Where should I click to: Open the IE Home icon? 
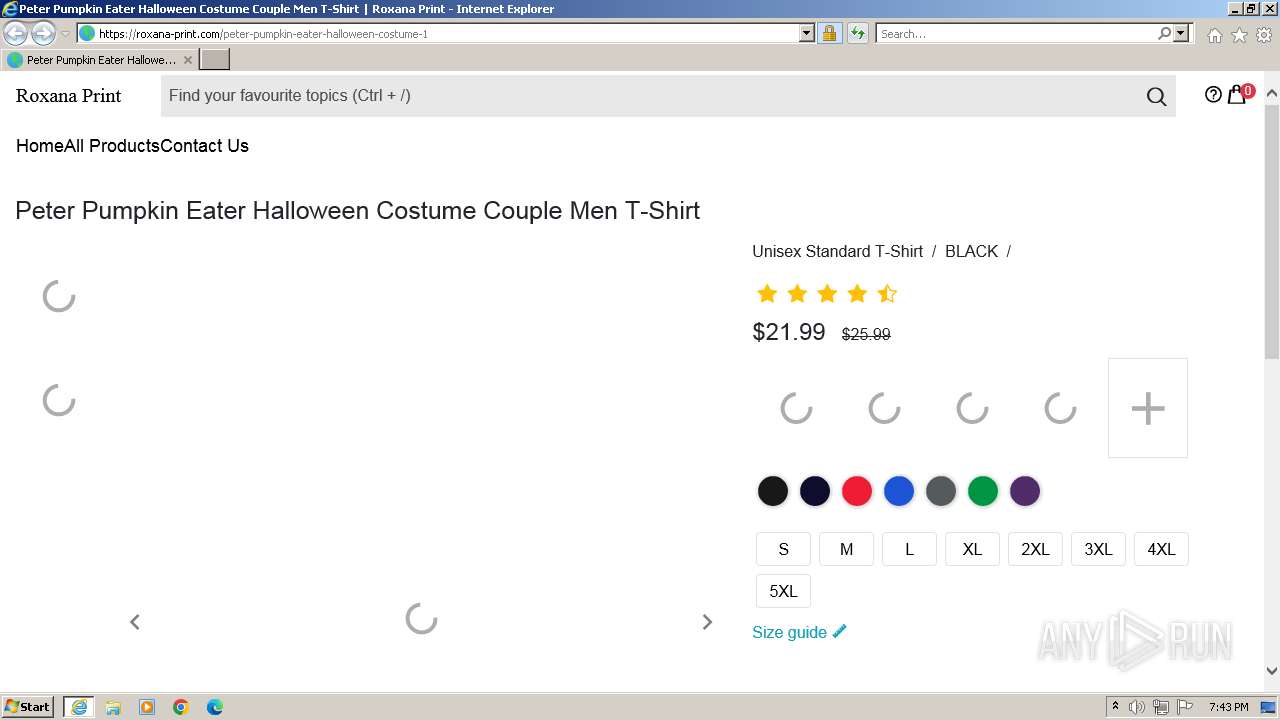[x=1214, y=35]
